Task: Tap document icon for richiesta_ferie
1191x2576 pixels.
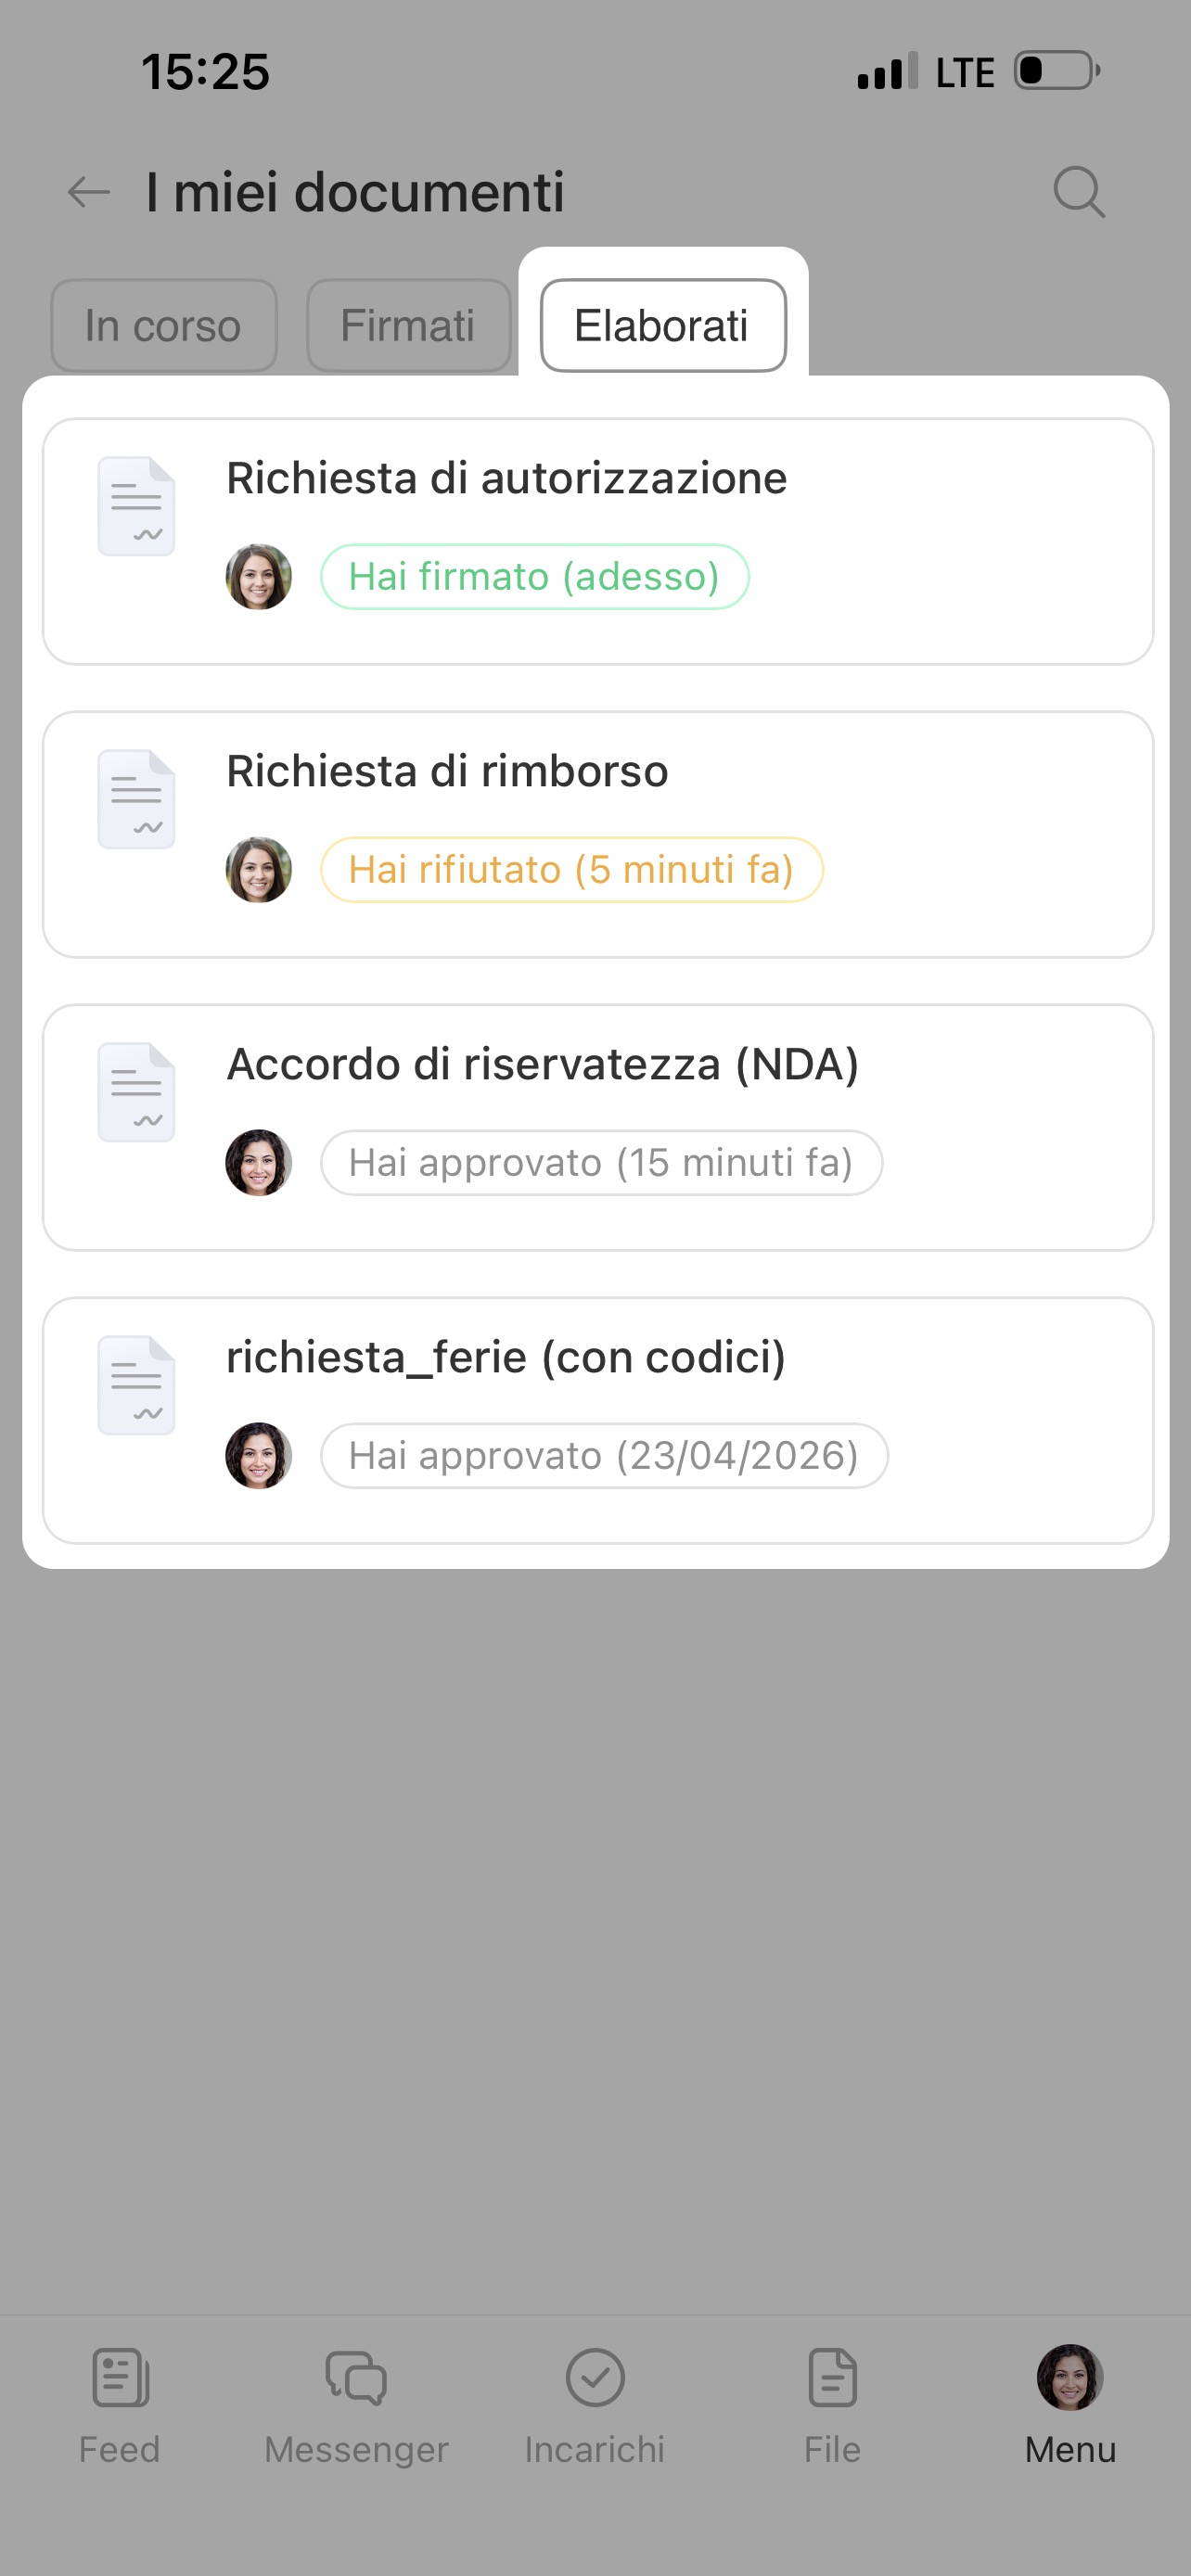Action: pyautogui.click(x=136, y=1385)
